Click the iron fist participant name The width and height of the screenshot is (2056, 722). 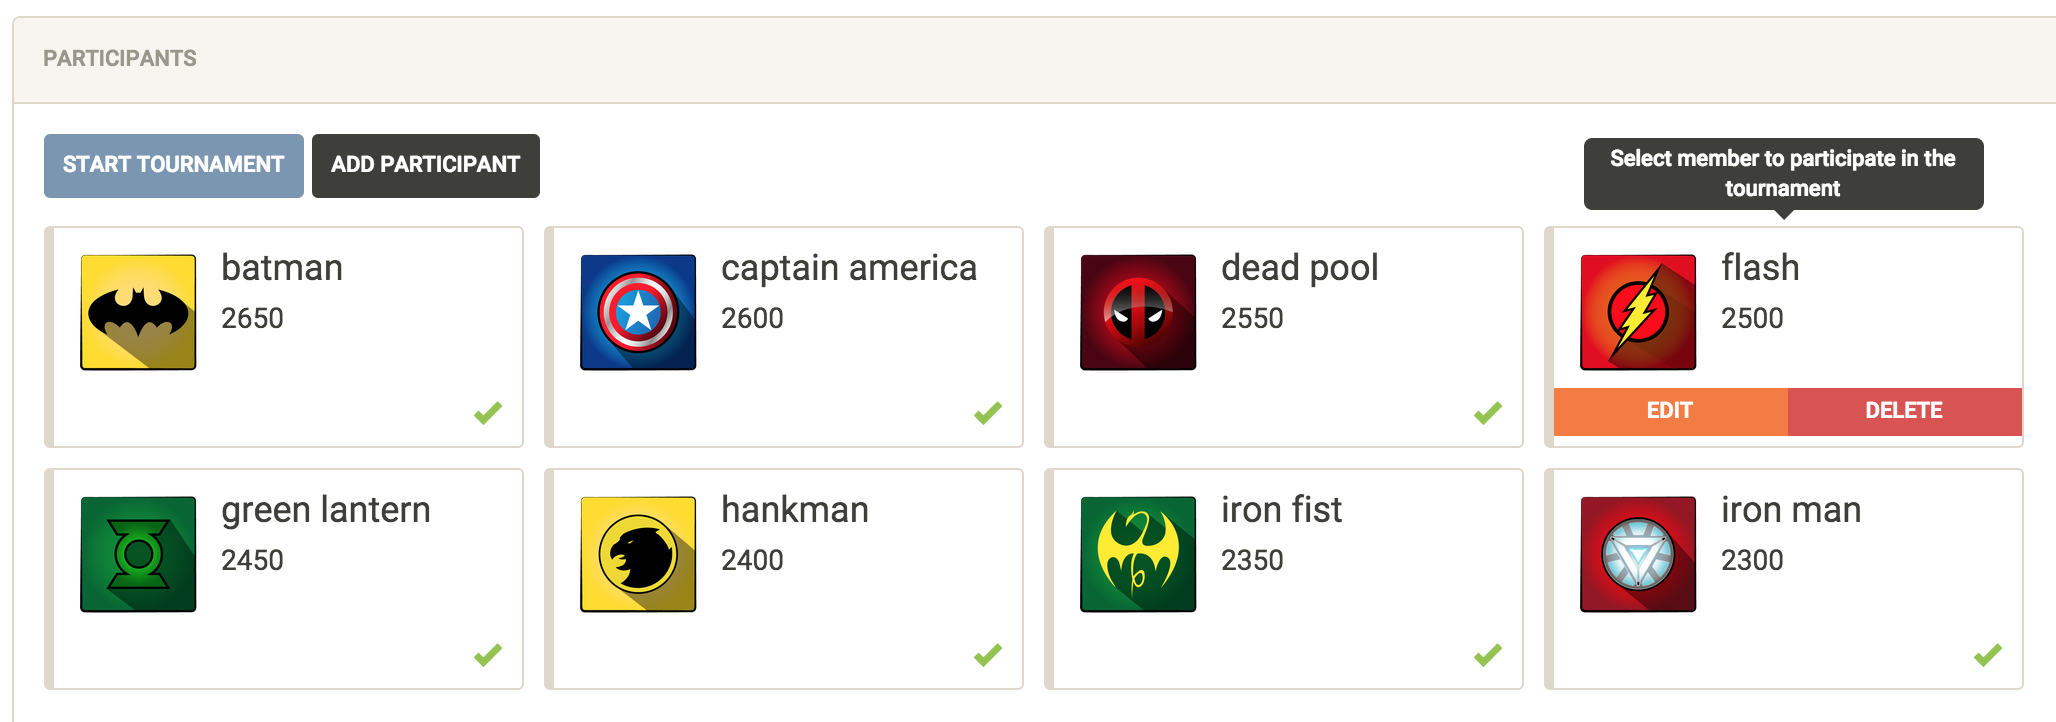[1281, 510]
